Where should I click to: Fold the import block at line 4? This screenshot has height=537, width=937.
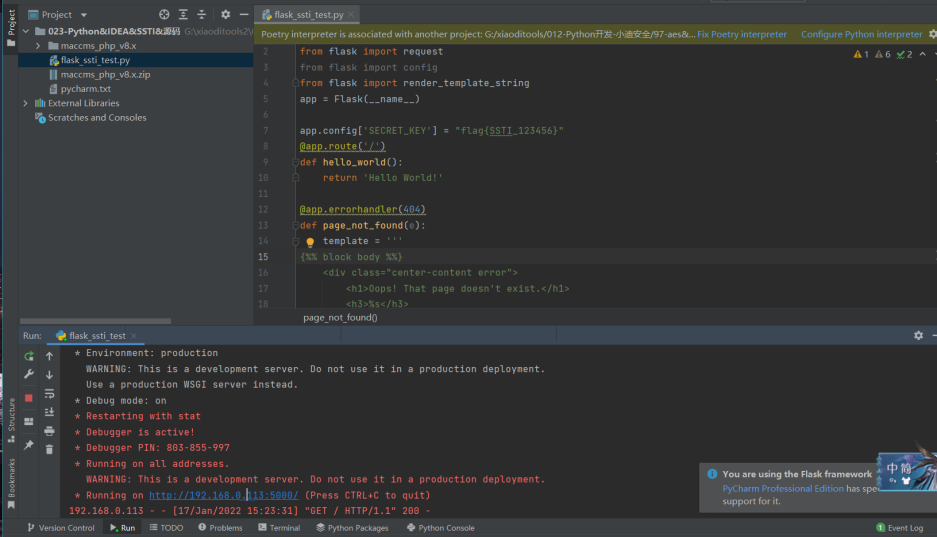pyautogui.click(x=295, y=83)
